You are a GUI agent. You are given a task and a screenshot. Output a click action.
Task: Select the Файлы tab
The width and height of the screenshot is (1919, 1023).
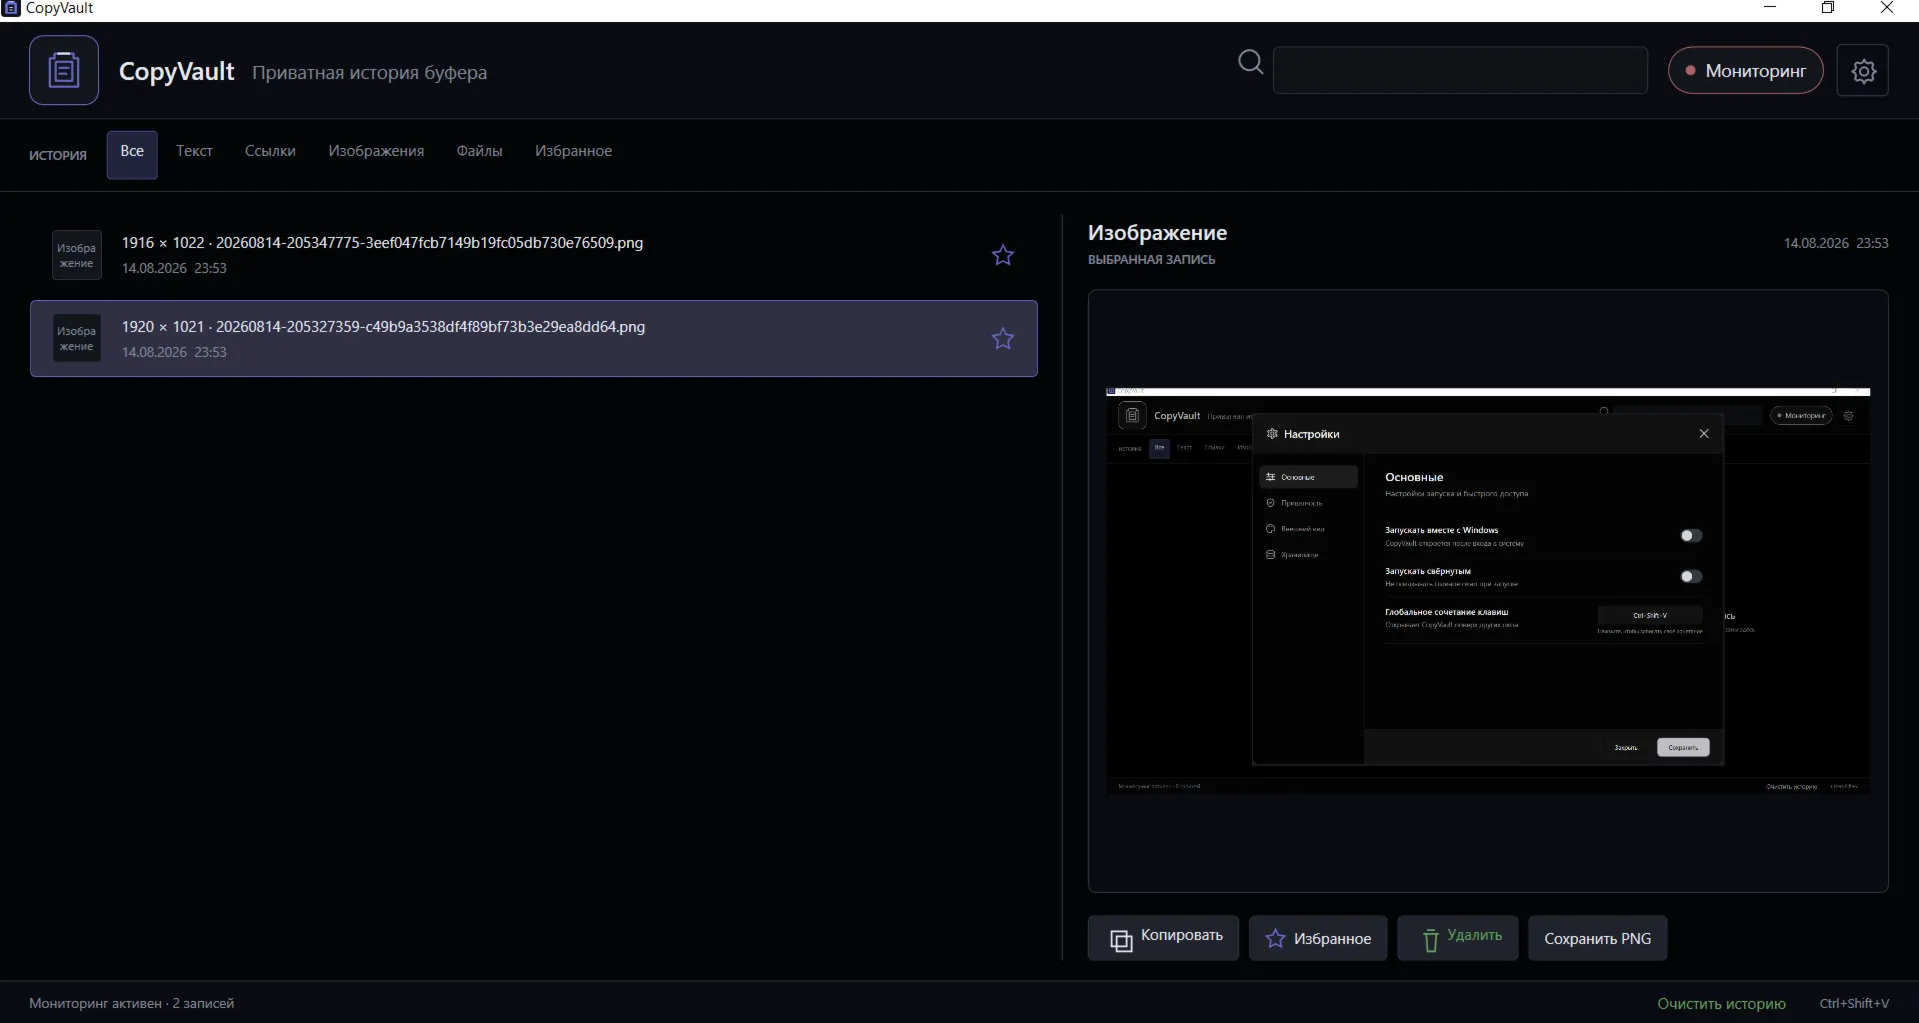[x=479, y=151]
